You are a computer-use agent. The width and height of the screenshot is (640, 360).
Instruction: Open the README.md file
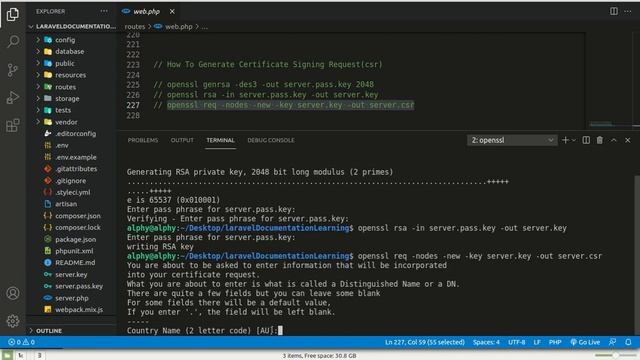[x=75, y=262]
